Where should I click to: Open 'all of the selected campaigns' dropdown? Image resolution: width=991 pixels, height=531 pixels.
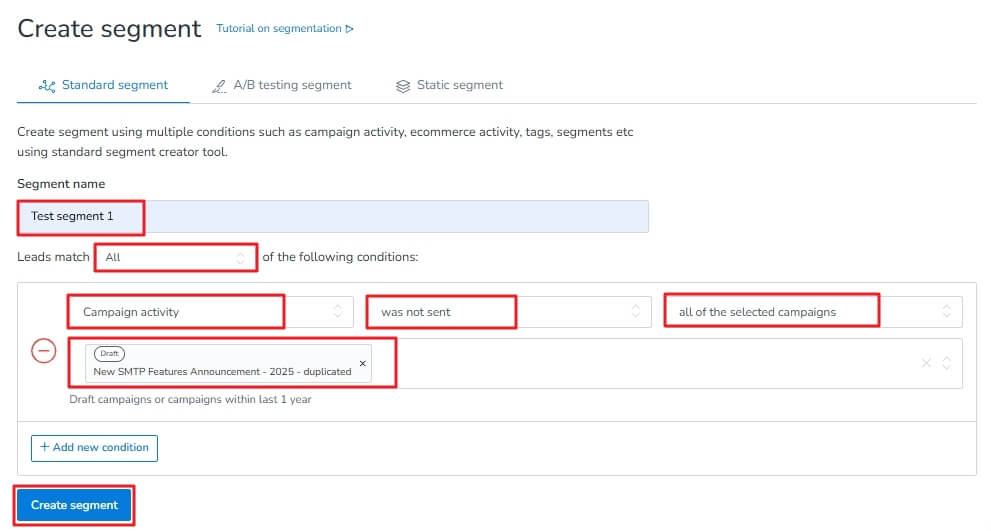click(x=812, y=312)
